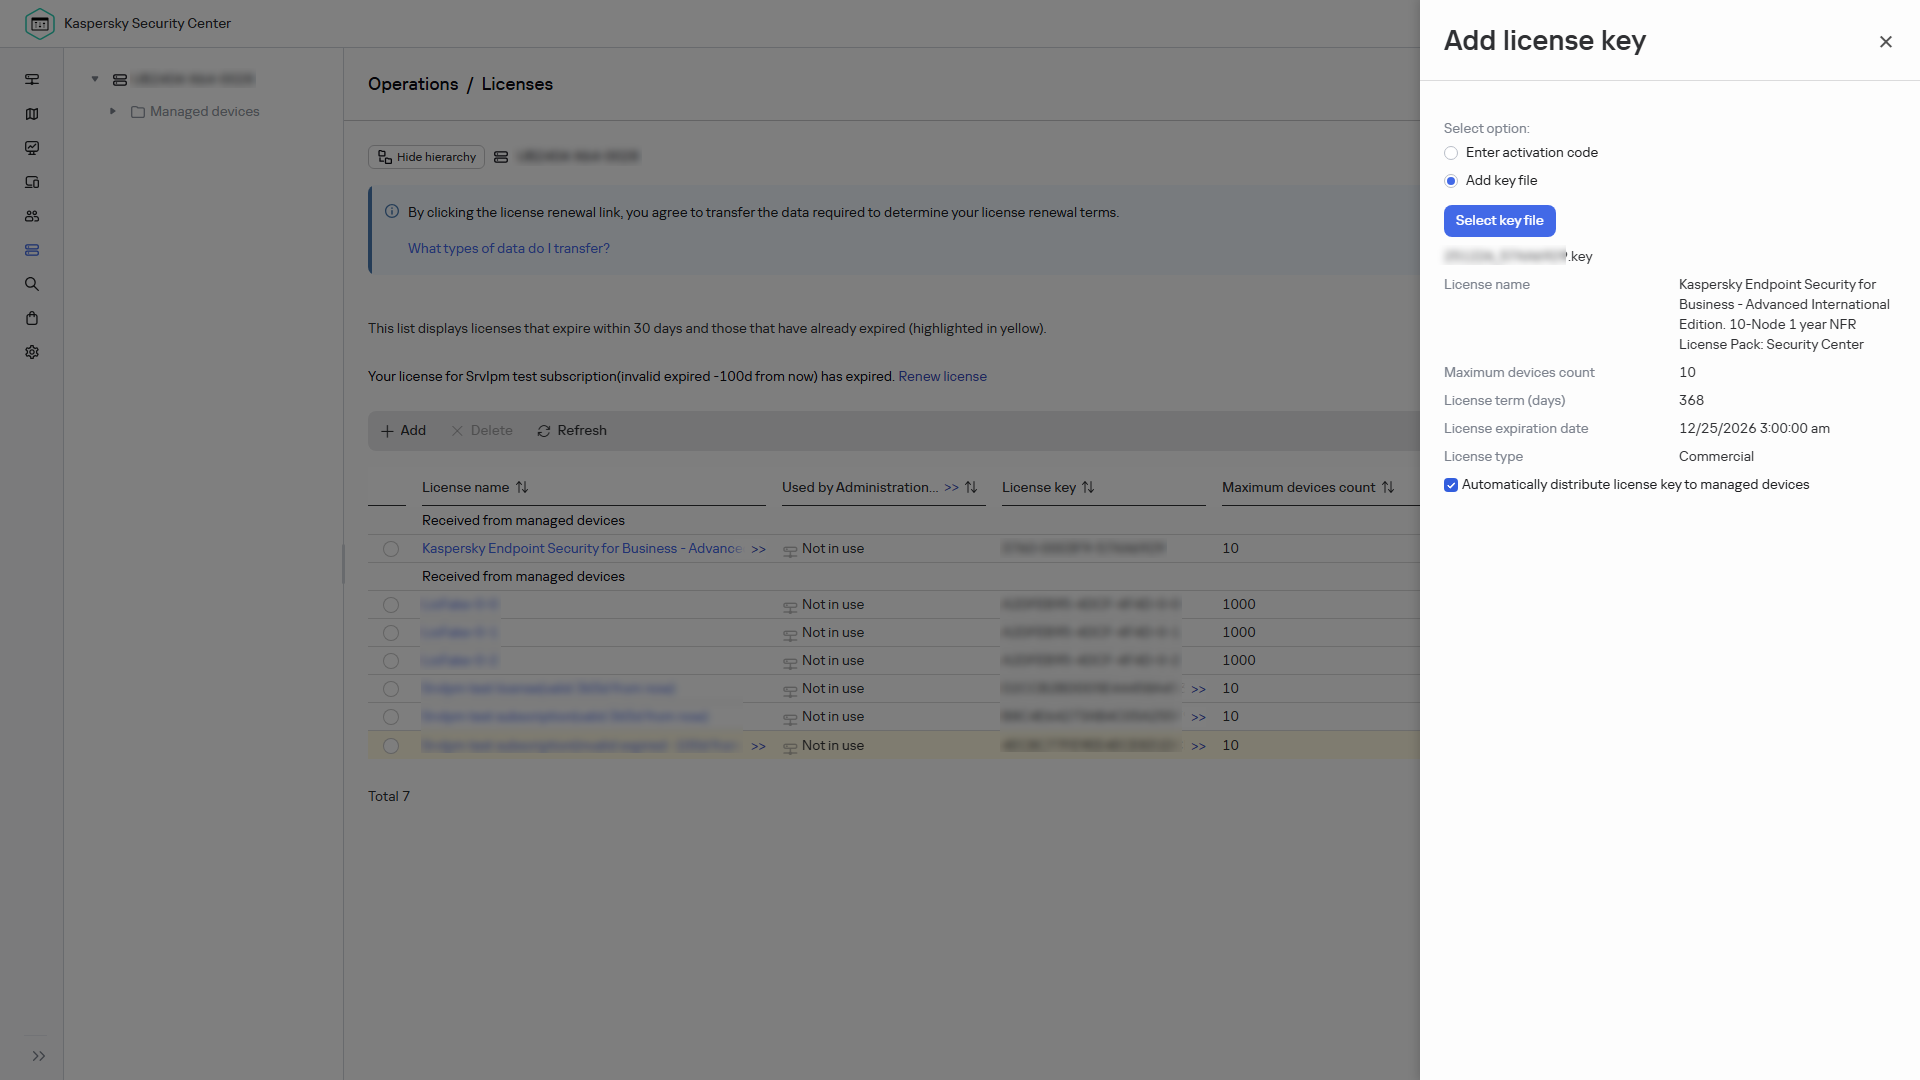Viewport: 1920px width, 1080px height.
Task: Refresh the license list
Action: [572, 431]
